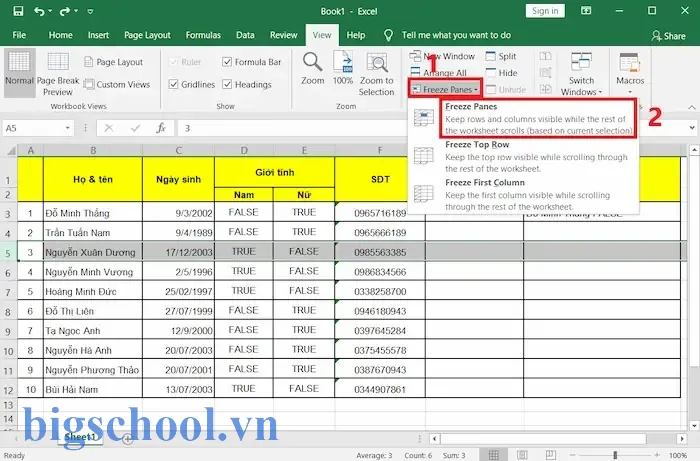Viewport: 700px width, 461px height.
Task: Switch to the Insert tab
Action: point(98,35)
